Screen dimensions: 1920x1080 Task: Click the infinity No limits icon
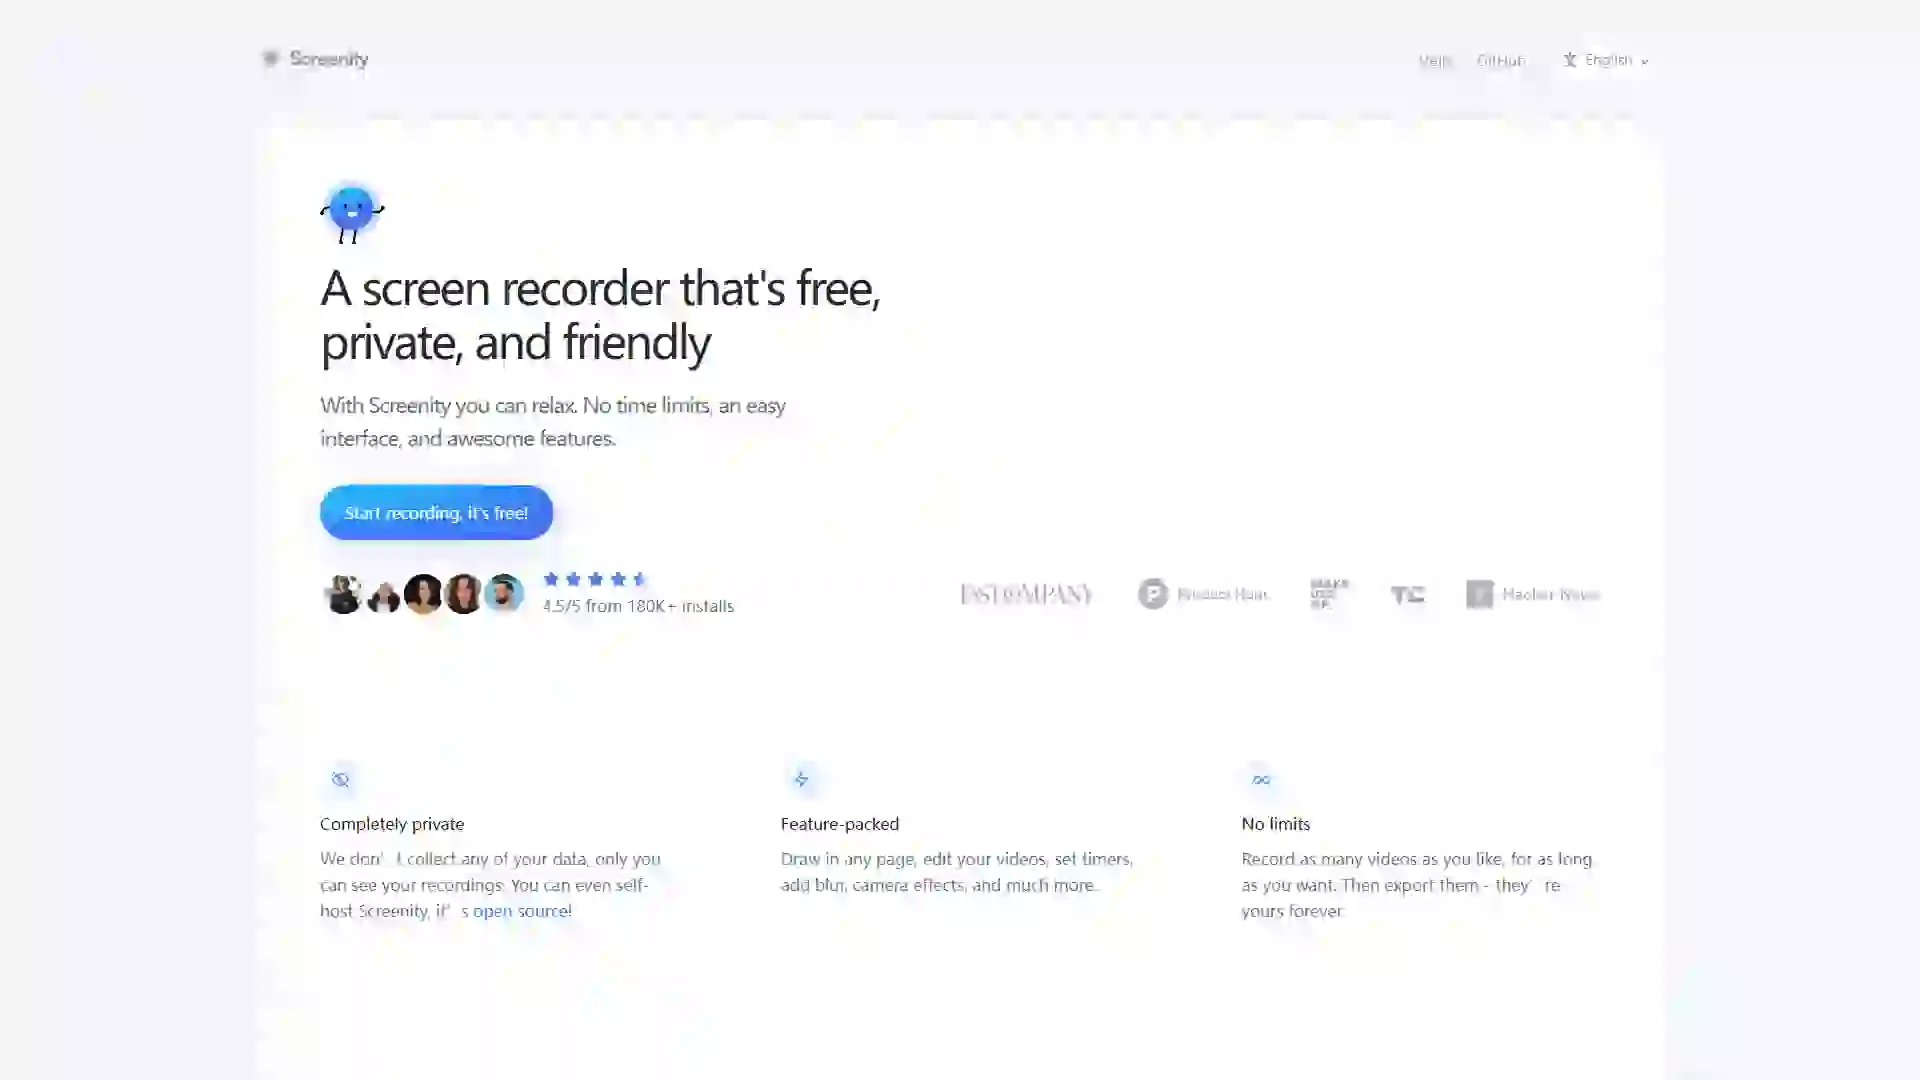click(x=1261, y=779)
